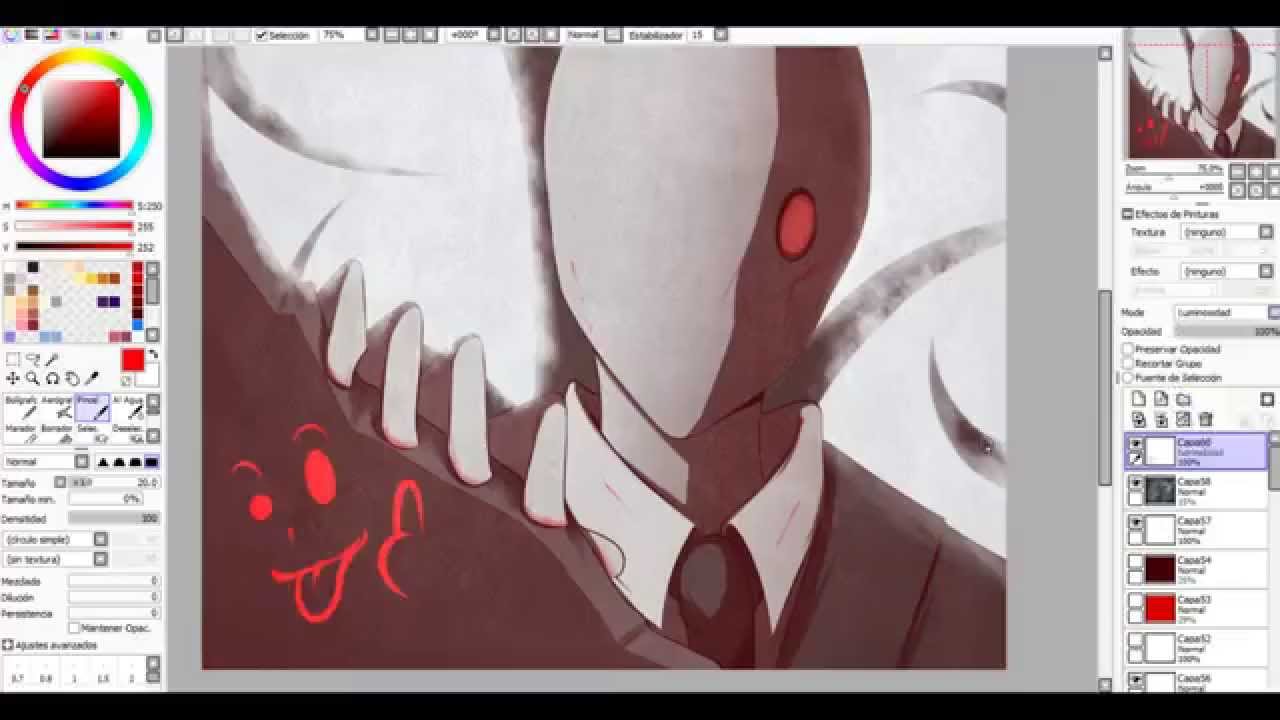1280x720 pixels.
Task: Merge layer down icon in layer panel
Action: (x=1161, y=420)
